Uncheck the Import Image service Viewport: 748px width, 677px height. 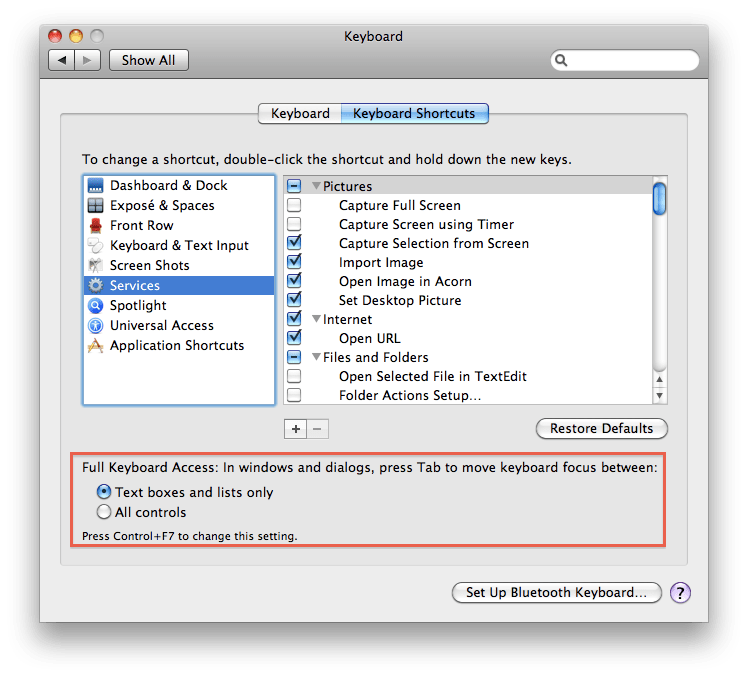point(294,262)
